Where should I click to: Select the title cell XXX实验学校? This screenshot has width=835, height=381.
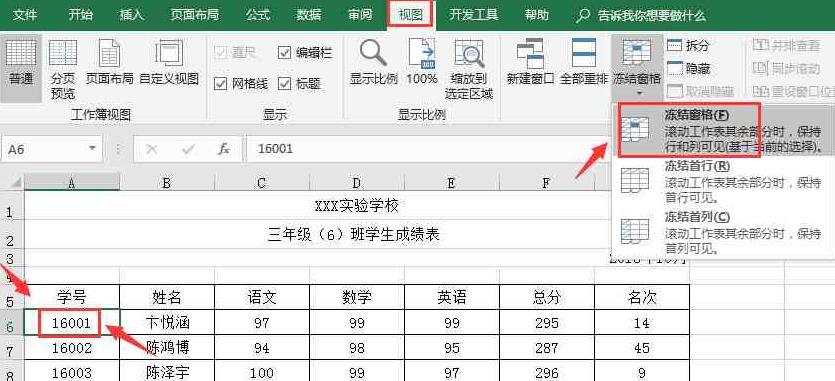coord(357,205)
